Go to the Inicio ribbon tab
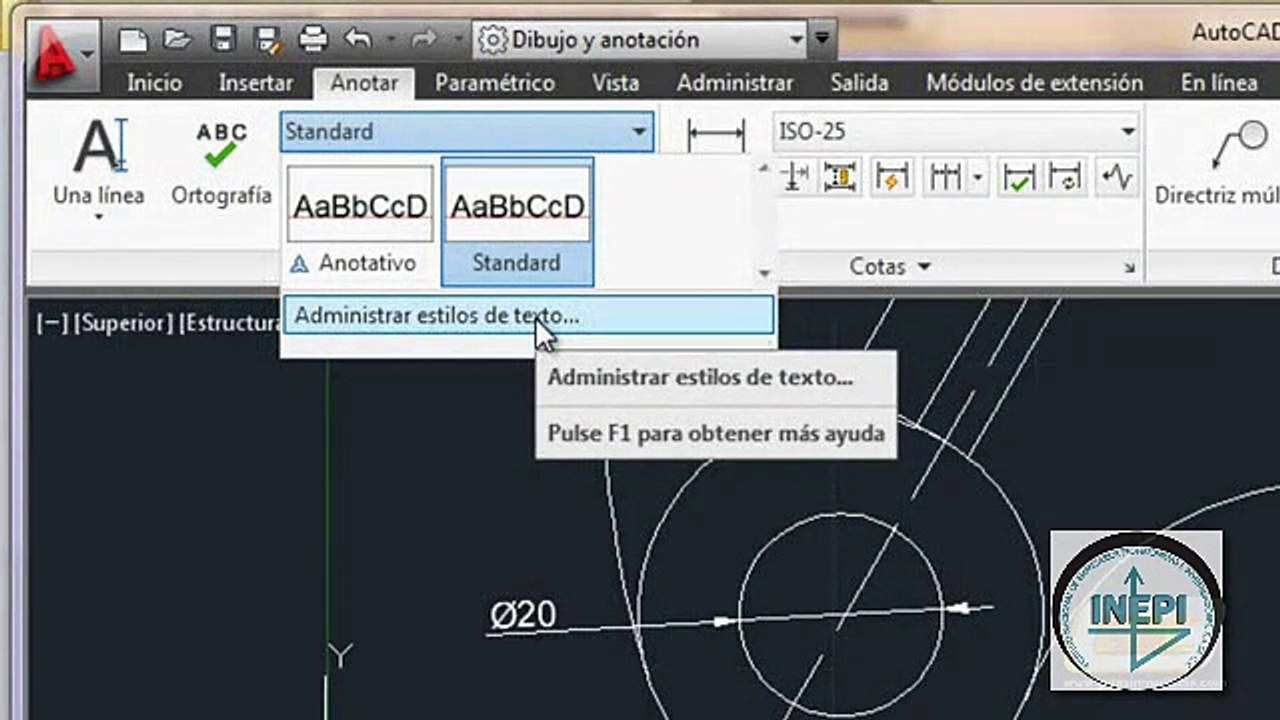The image size is (1280, 720). tap(155, 83)
